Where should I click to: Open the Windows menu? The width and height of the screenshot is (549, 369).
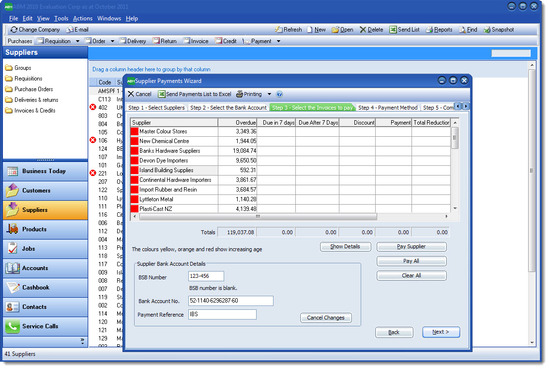click(109, 19)
